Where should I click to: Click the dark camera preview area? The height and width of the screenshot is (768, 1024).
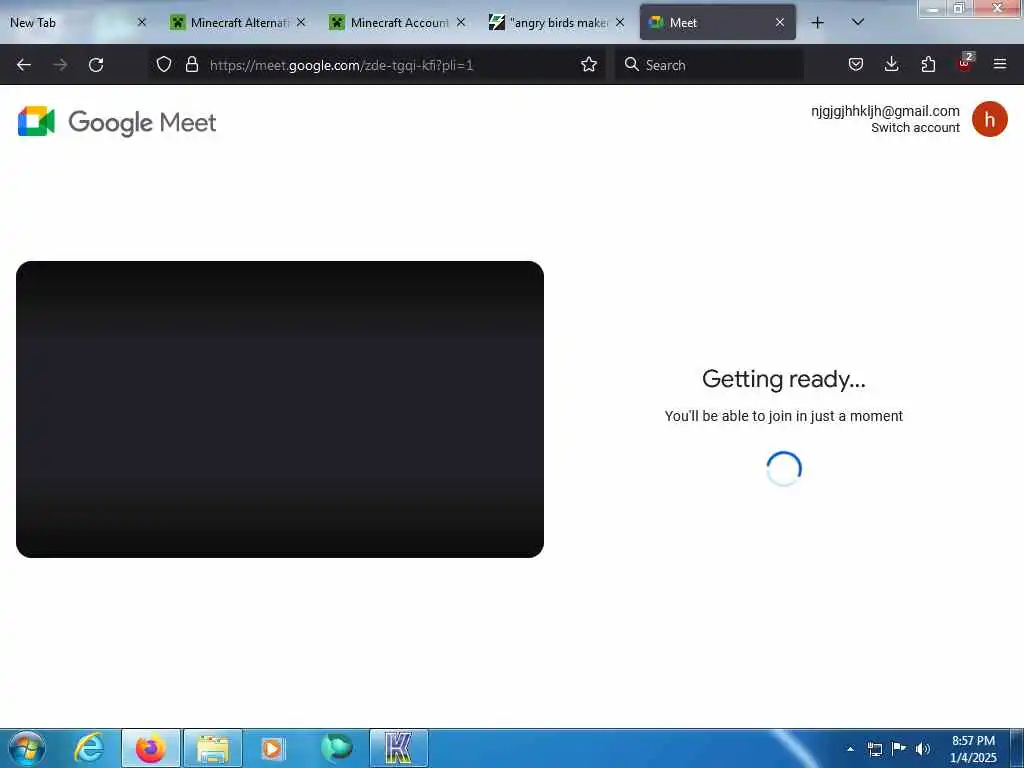tap(280, 409)
